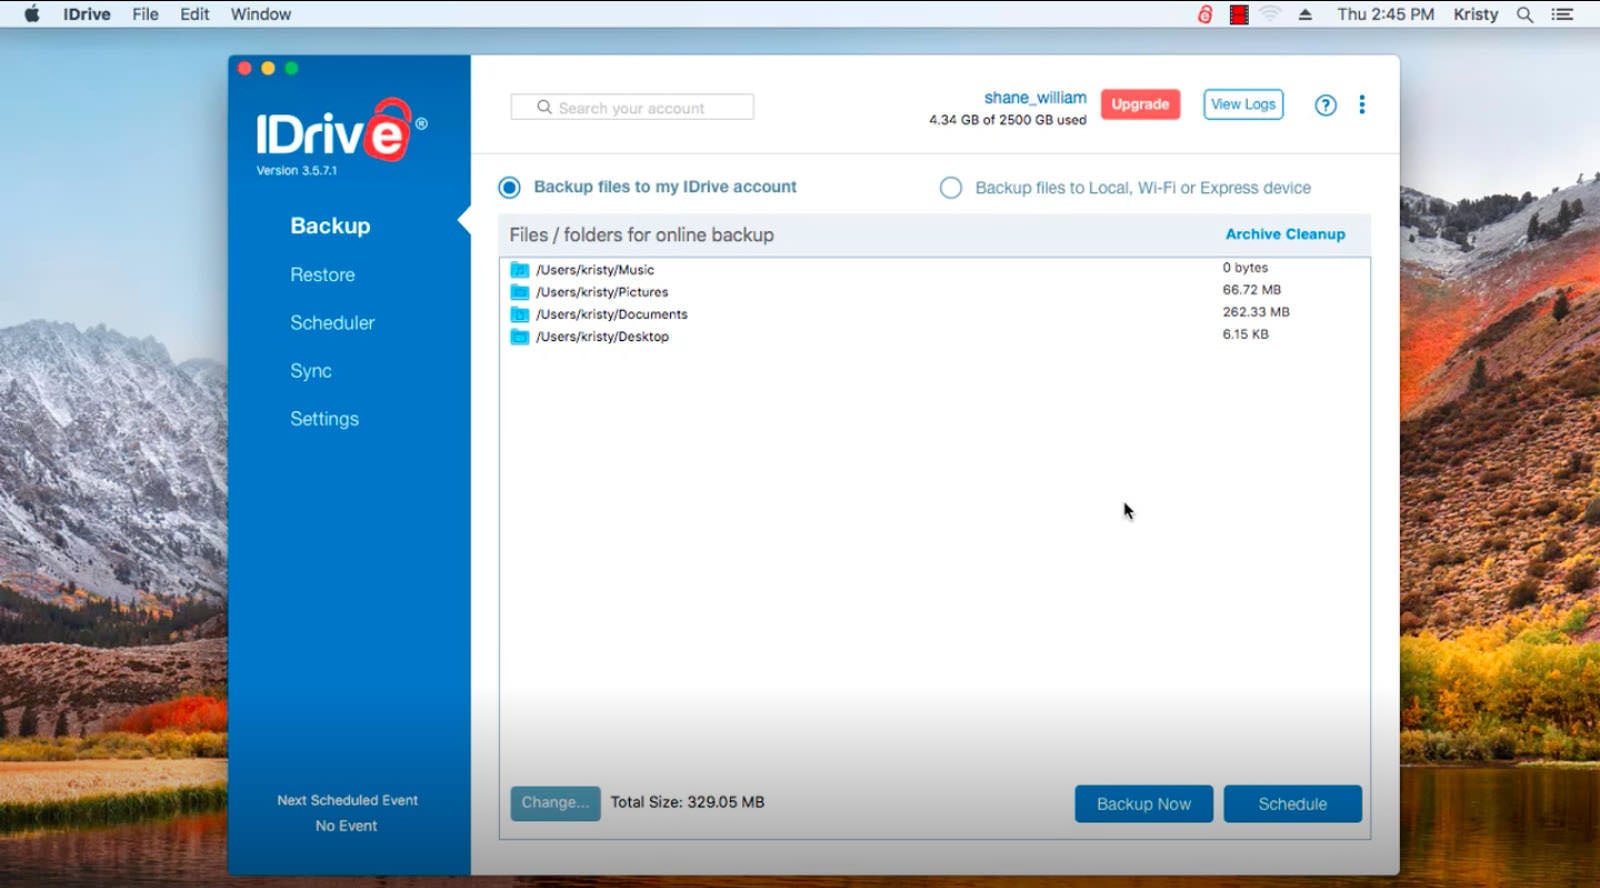Click the Next Scheduled Event label

pyautogui.click(x=347, y=800)
